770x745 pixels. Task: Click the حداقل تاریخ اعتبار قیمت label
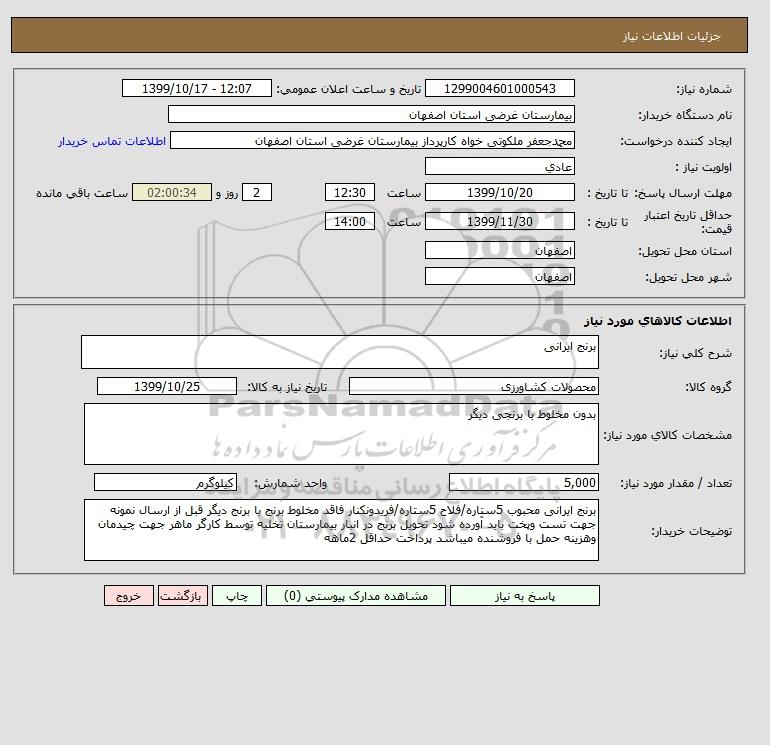click(x=688, y=222)
